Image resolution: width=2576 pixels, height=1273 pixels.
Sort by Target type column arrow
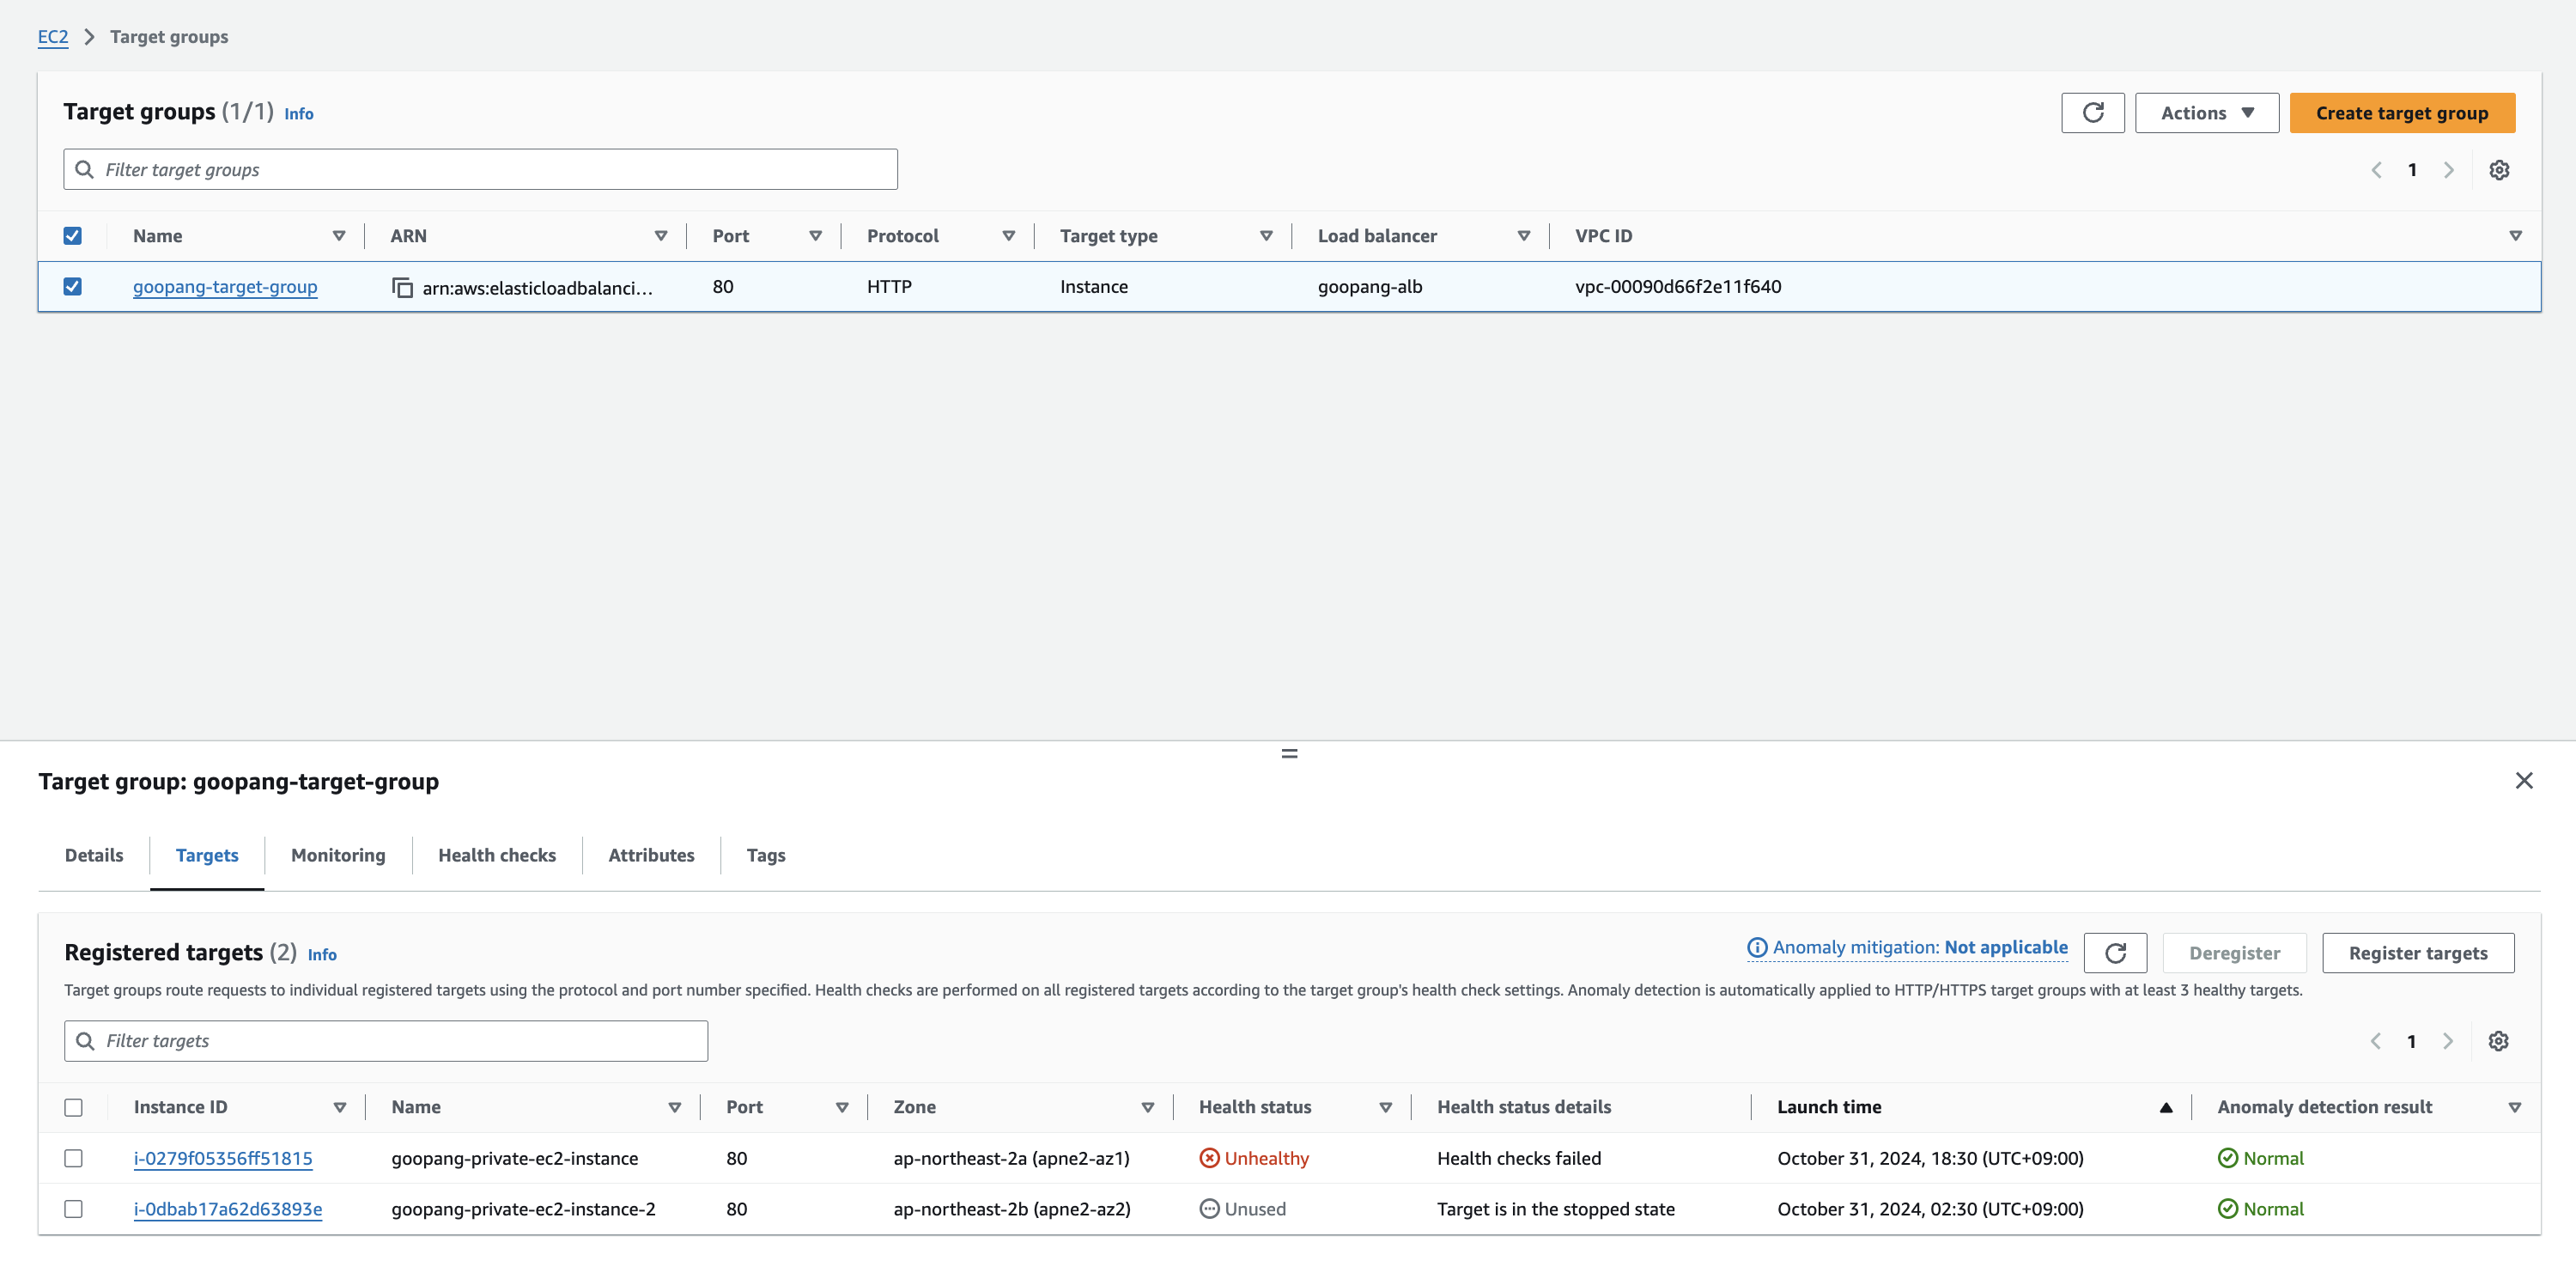tap(1266, 236)
